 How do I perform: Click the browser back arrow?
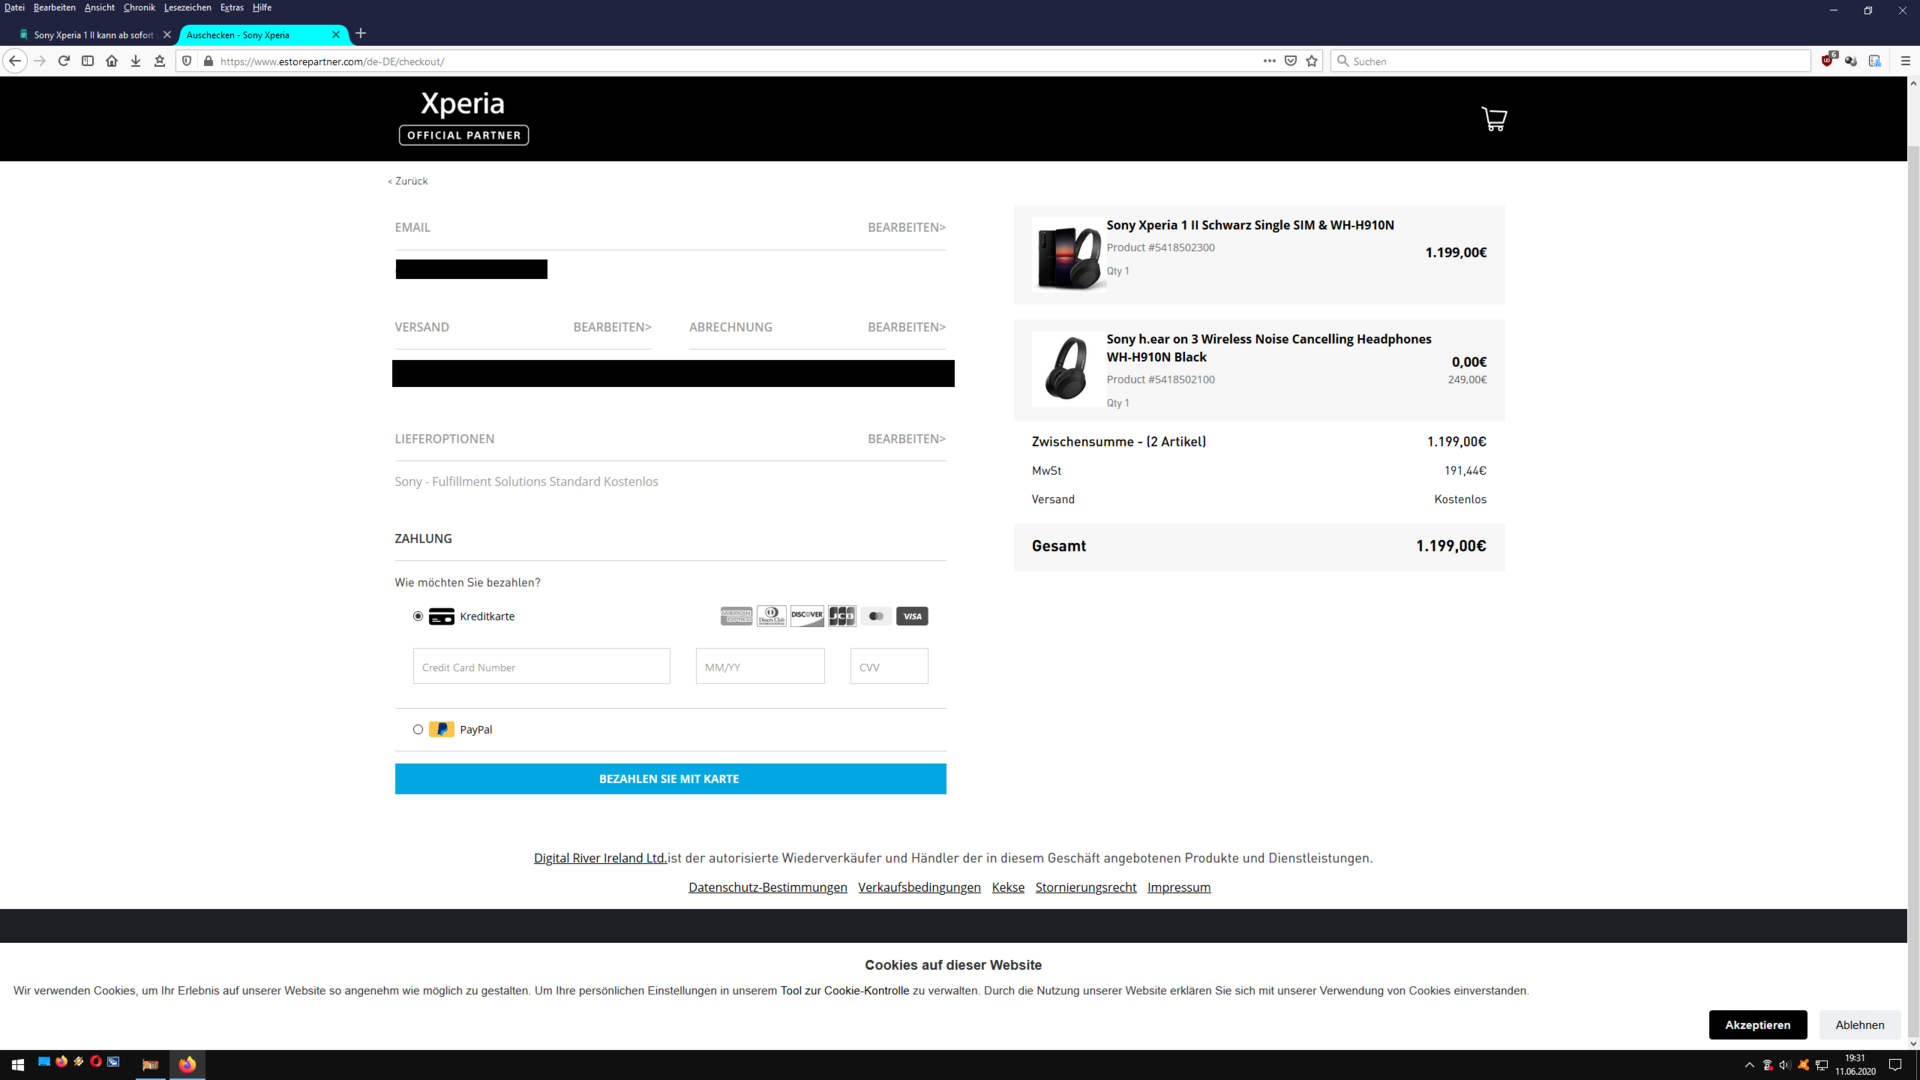15,61
